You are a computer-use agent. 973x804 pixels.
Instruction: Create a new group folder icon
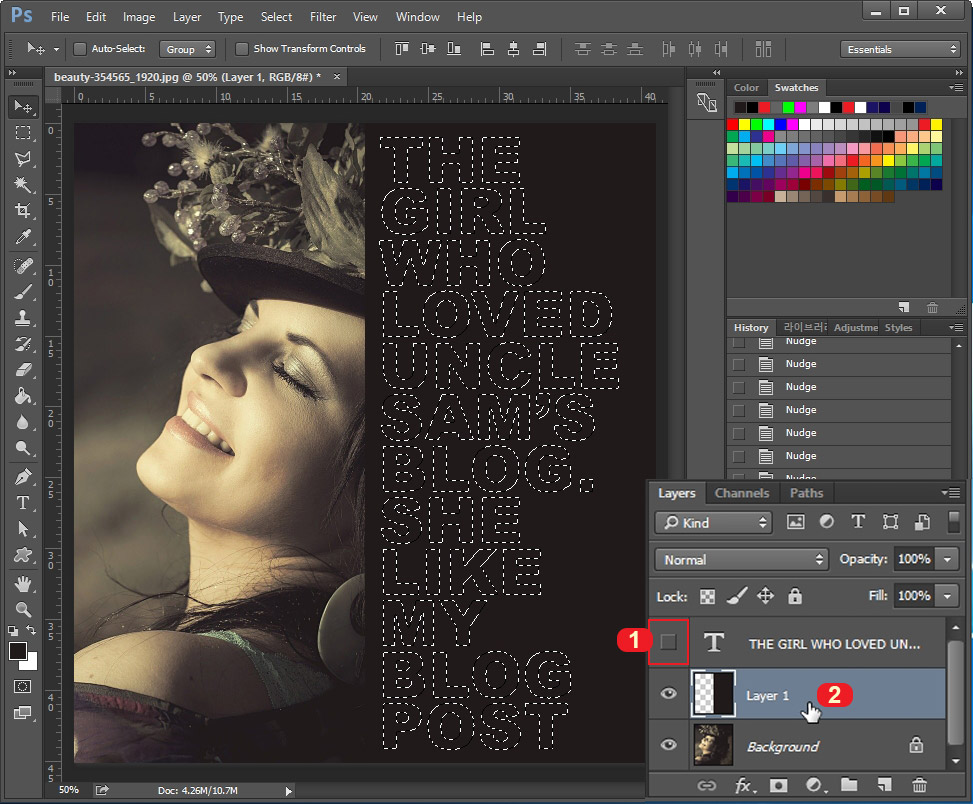849,785
